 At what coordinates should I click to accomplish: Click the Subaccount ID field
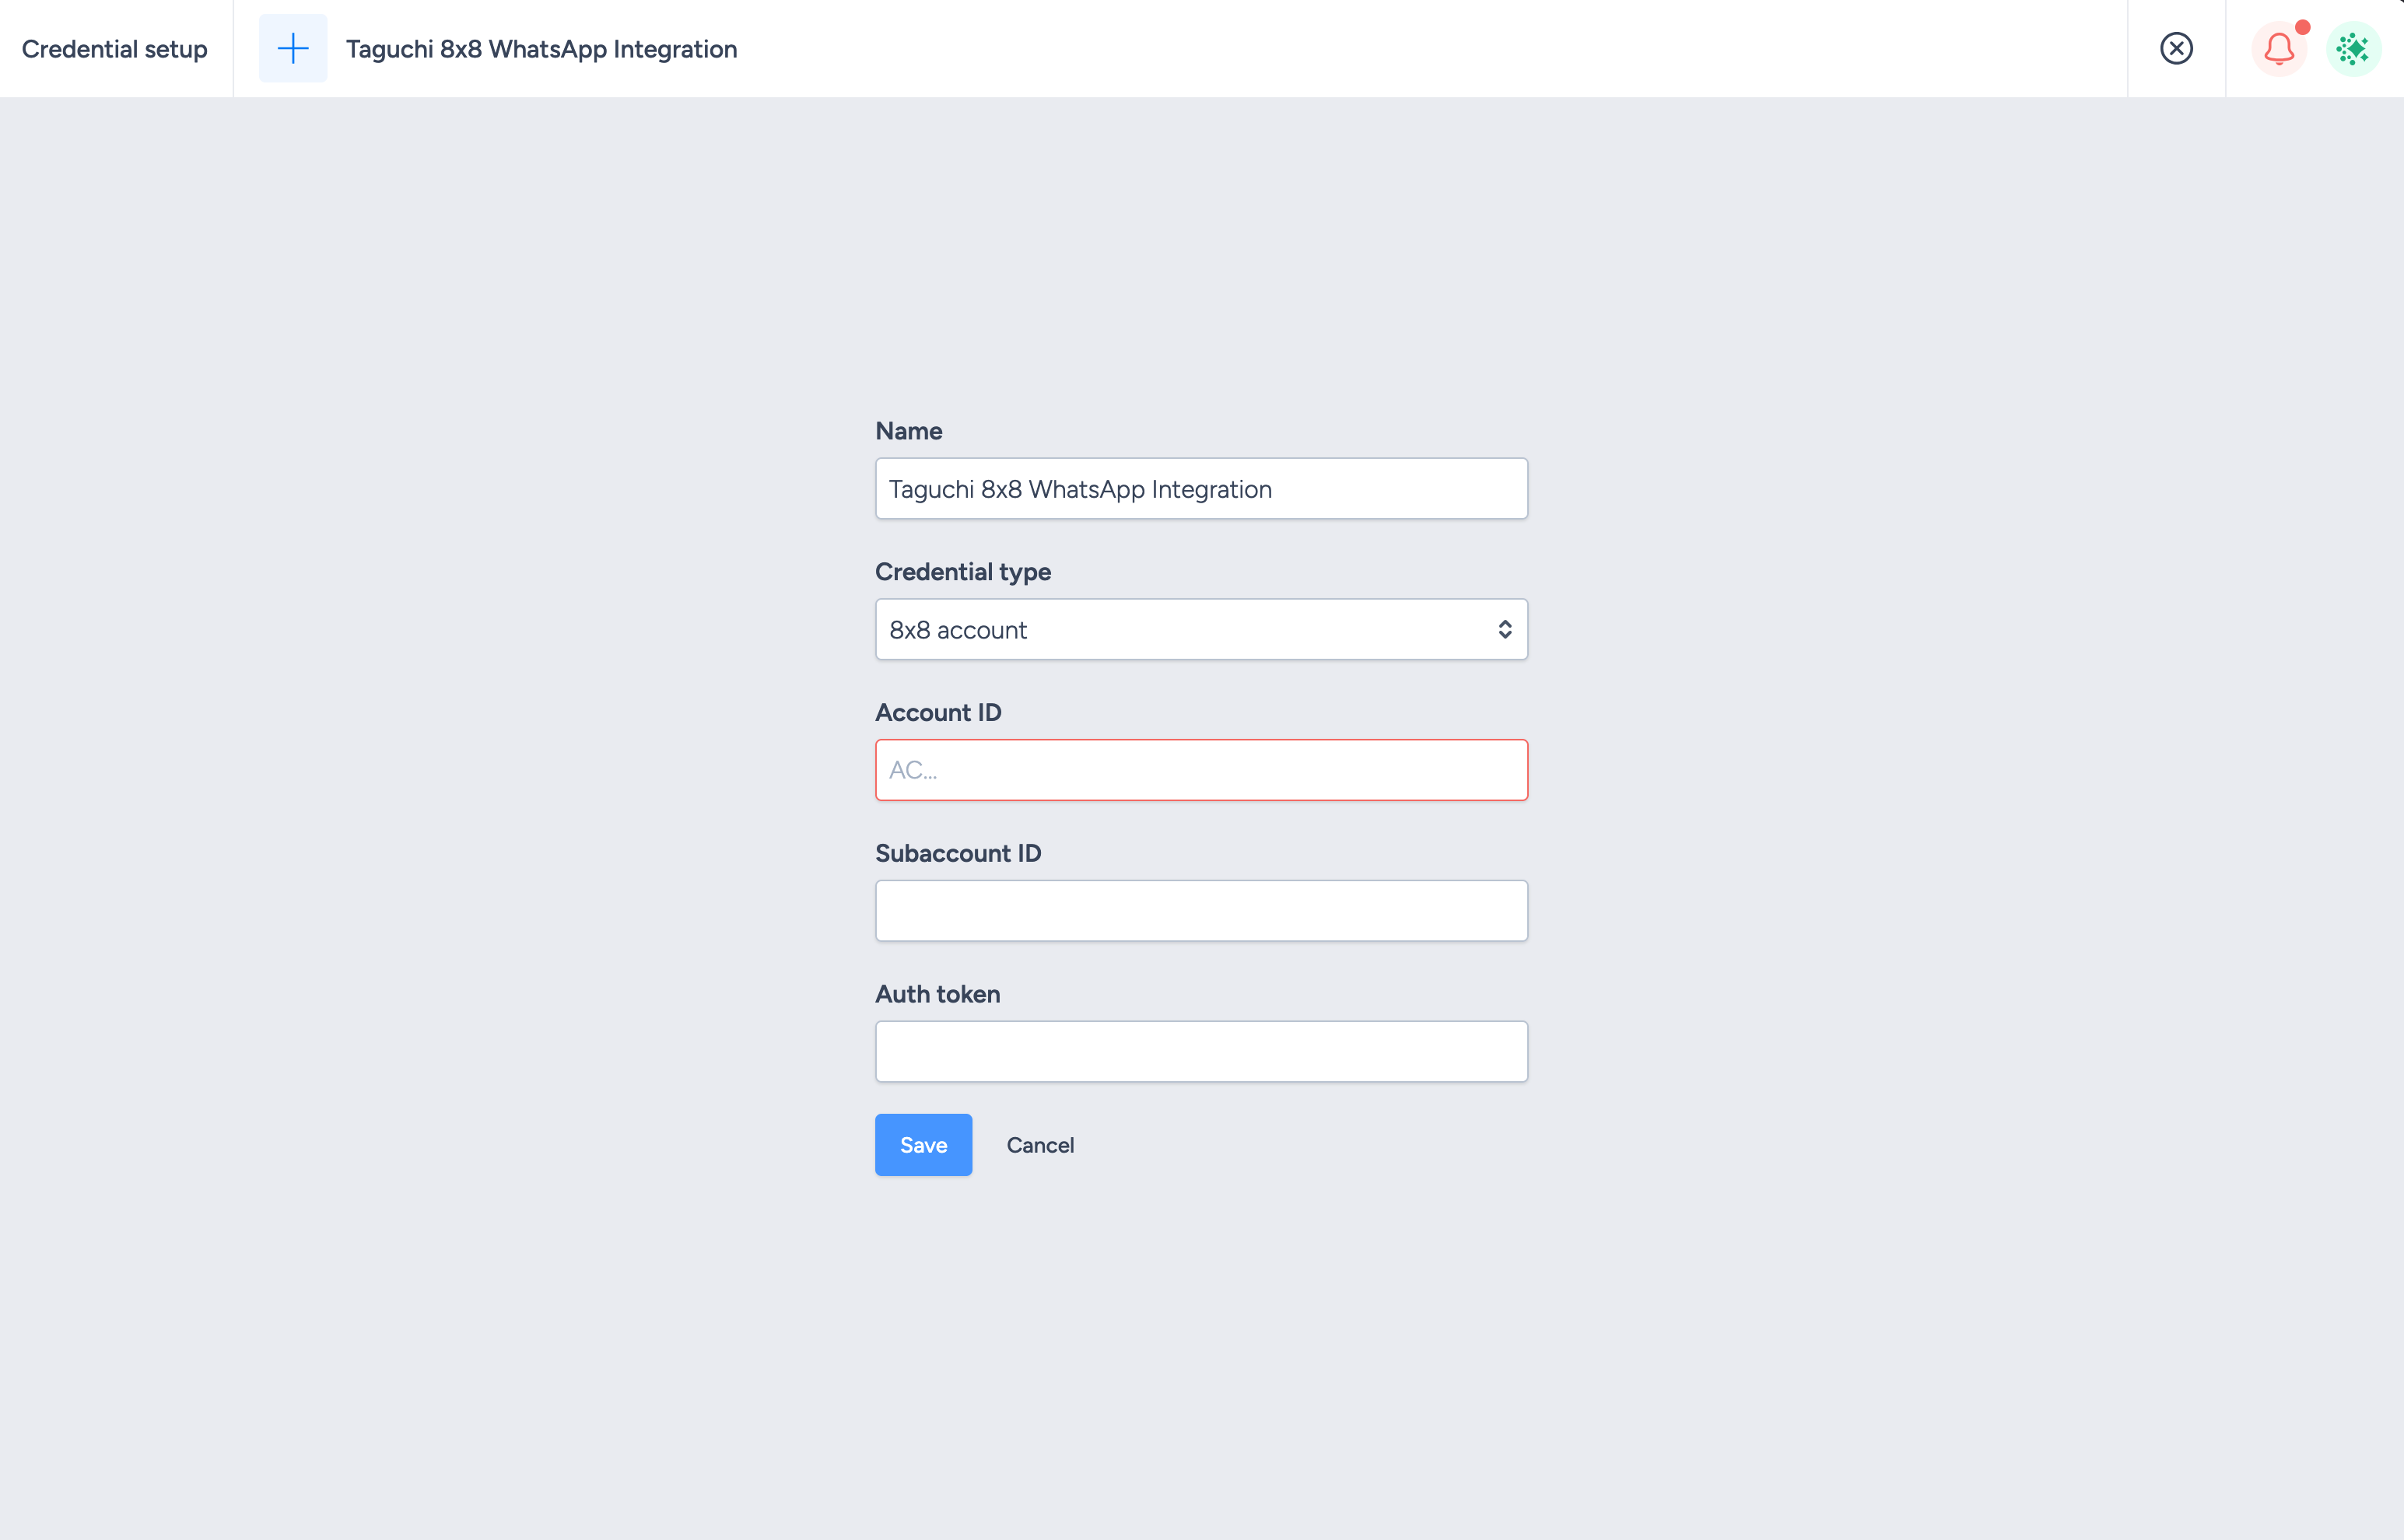1201,910
